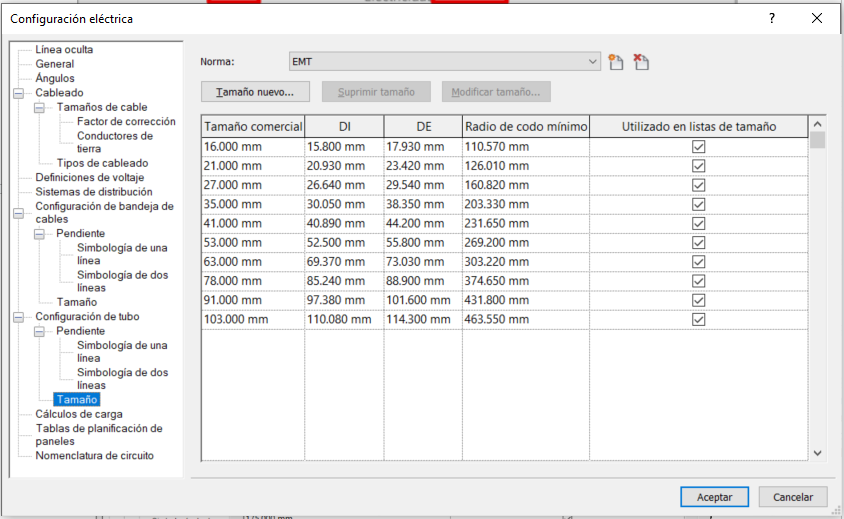The height and width of the screenshot is (519, 844).
Task: Toggle checkbox in the 78.000 mm row
Action: coord(699,281)
